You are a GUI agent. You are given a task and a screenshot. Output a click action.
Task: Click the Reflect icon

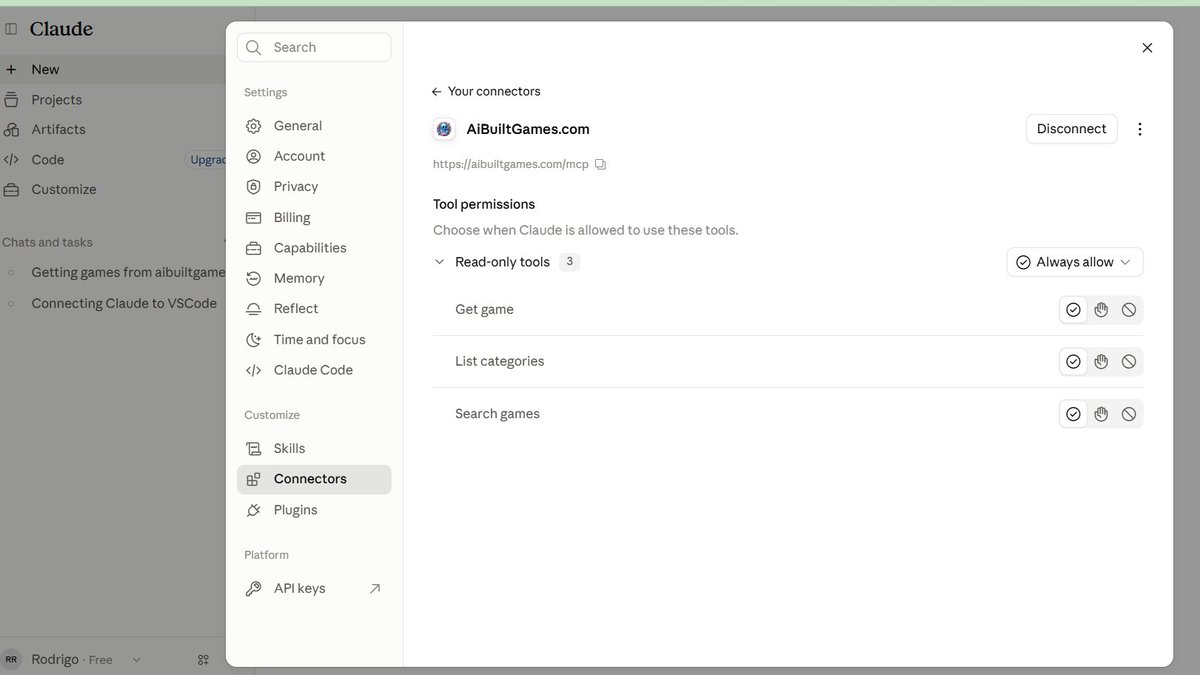coord(254,309)
